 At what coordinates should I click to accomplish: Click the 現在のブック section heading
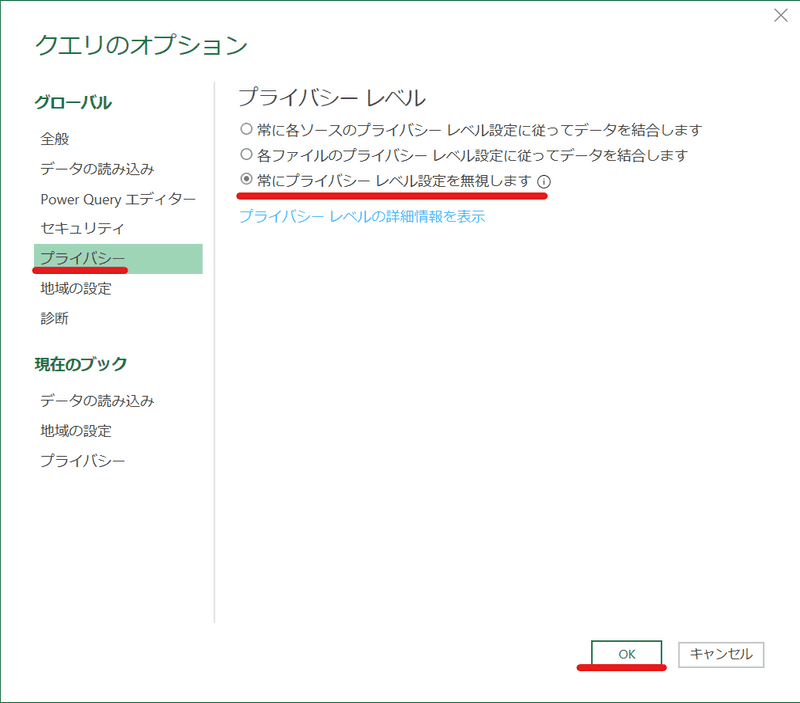81,364
